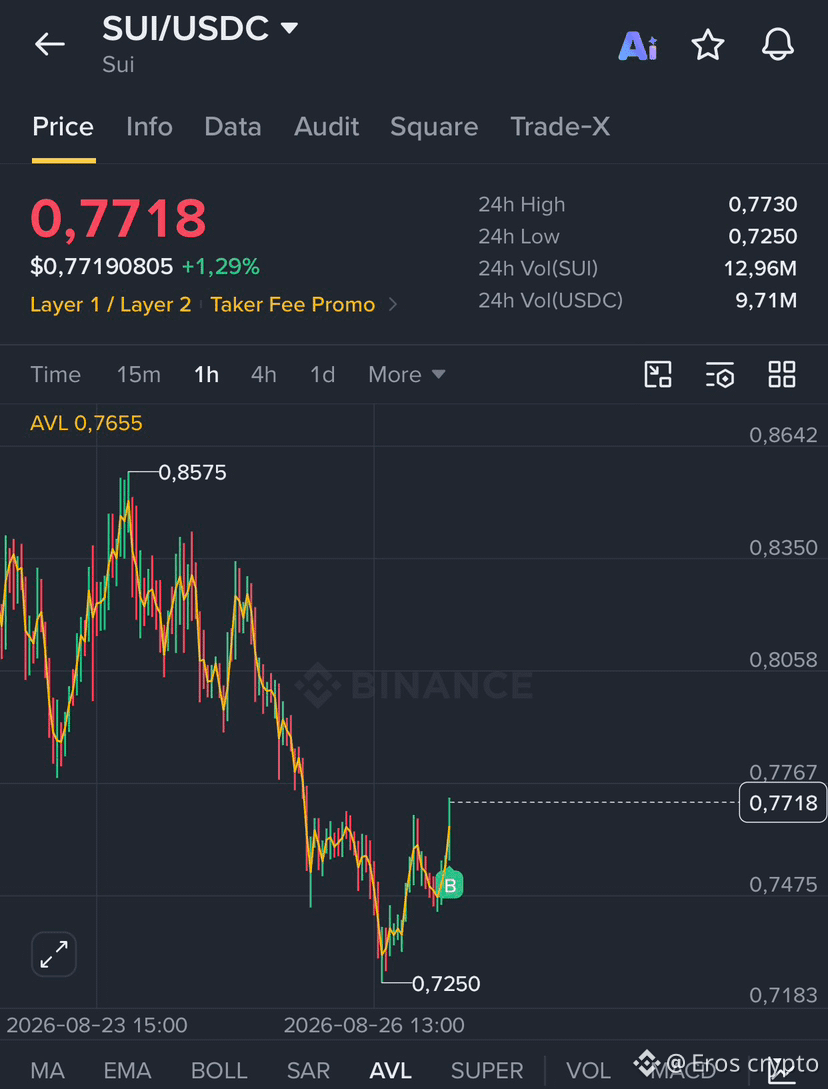Image resolution: width=828 pixels, height=1089 pixels.
Task: Expand the More timeframes dropdown
Action: coord(406,375)
